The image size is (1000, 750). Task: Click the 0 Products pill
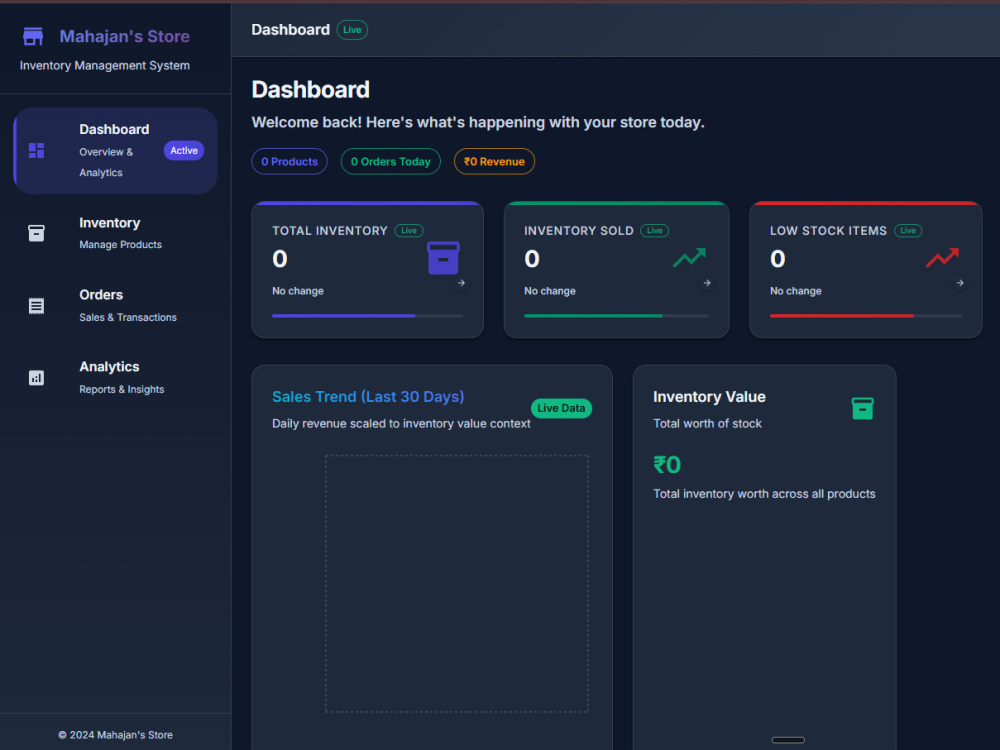[290, 161]
